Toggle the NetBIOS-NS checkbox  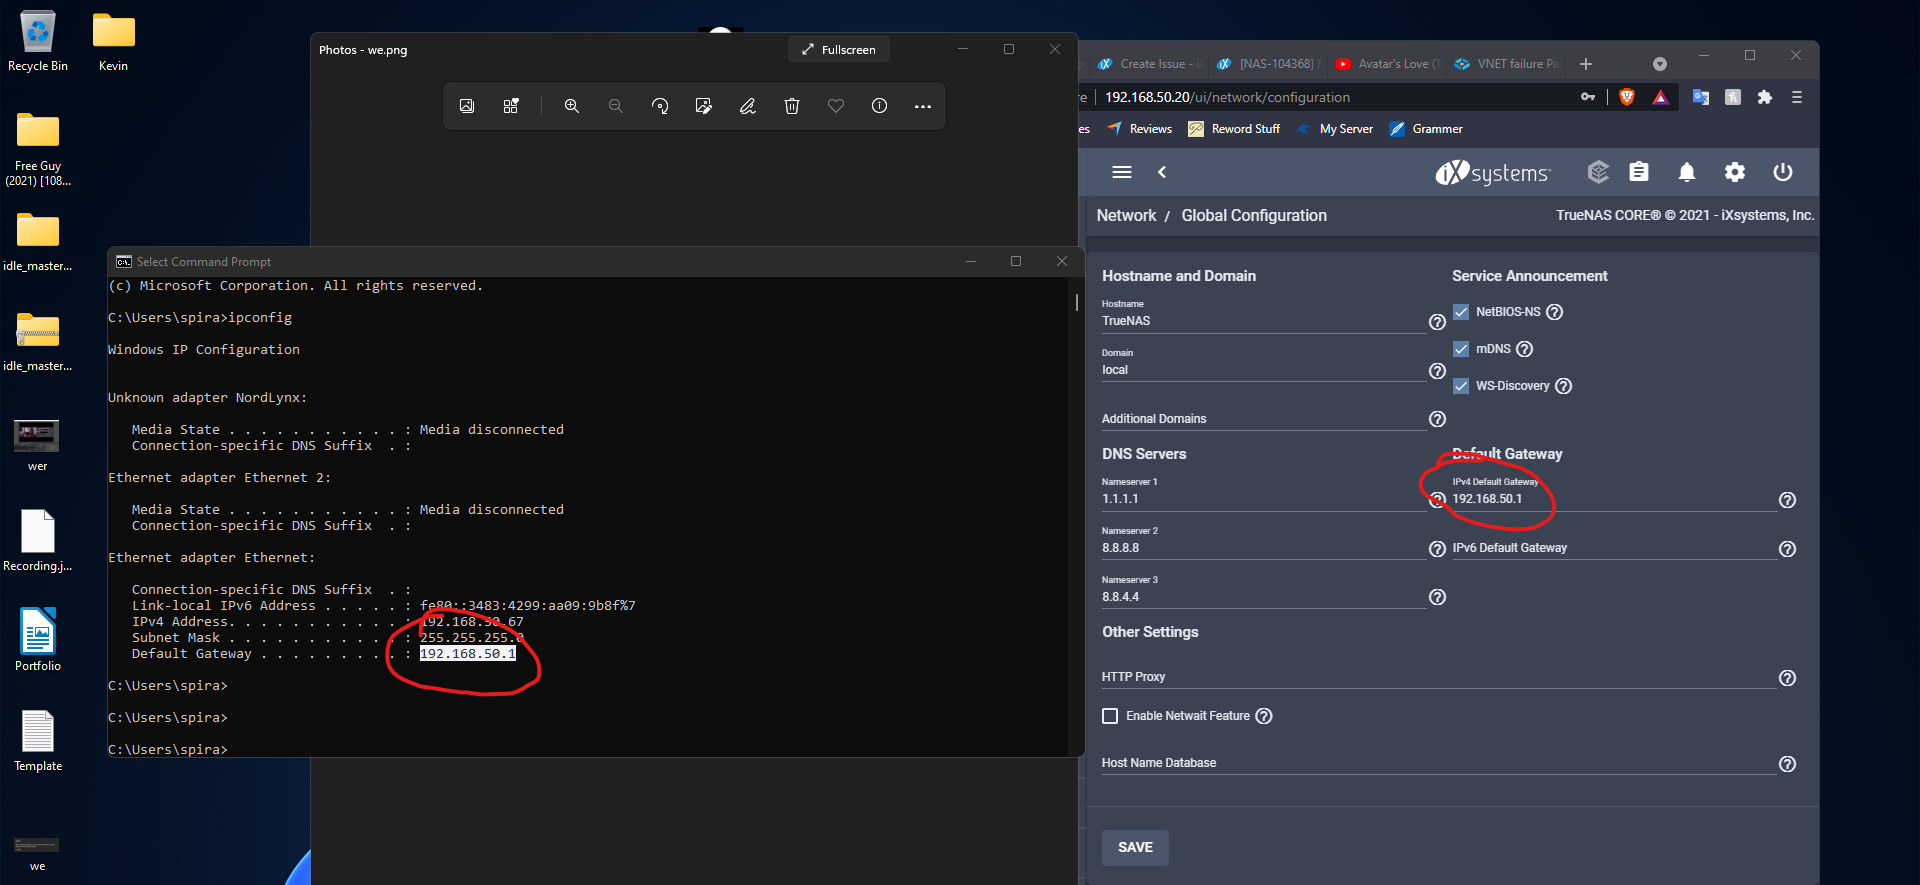click(x=1461, y=312)
